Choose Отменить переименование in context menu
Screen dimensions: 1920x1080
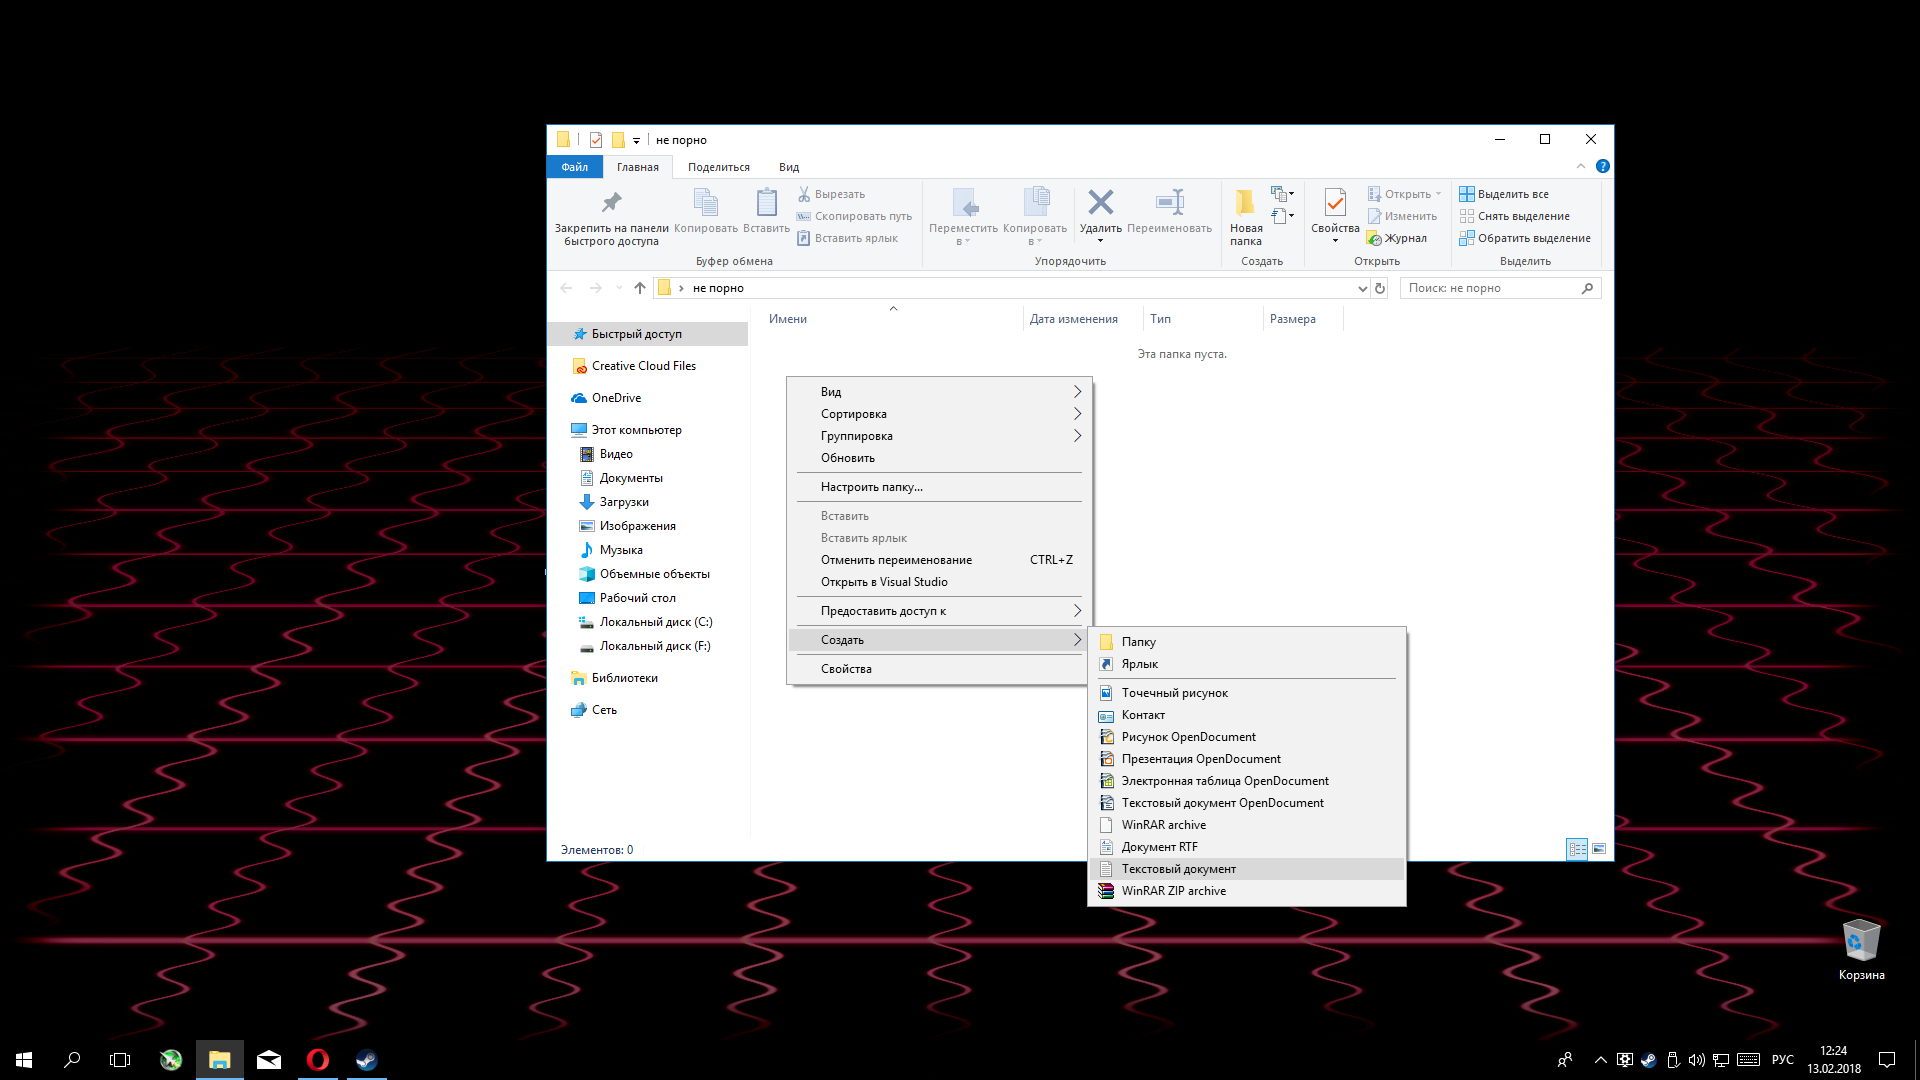coord(938,560)
